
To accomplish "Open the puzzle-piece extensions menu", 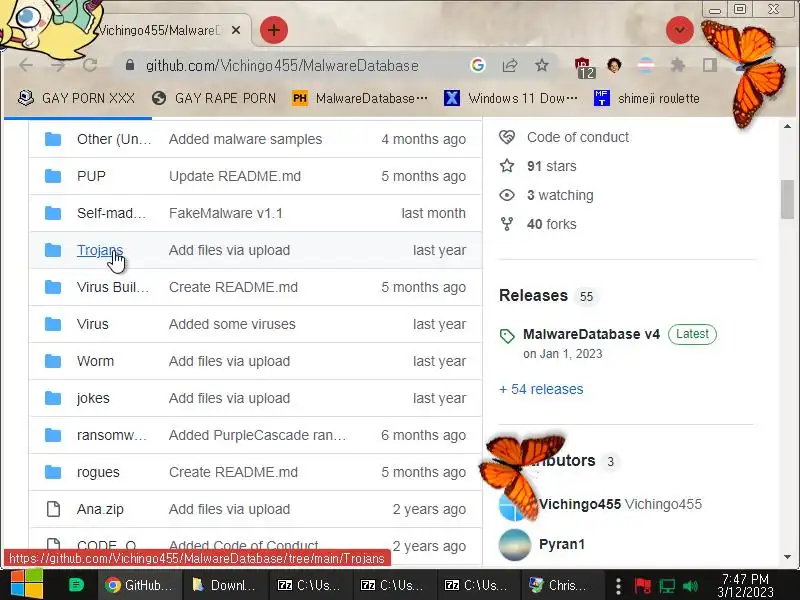I will 678,65.
